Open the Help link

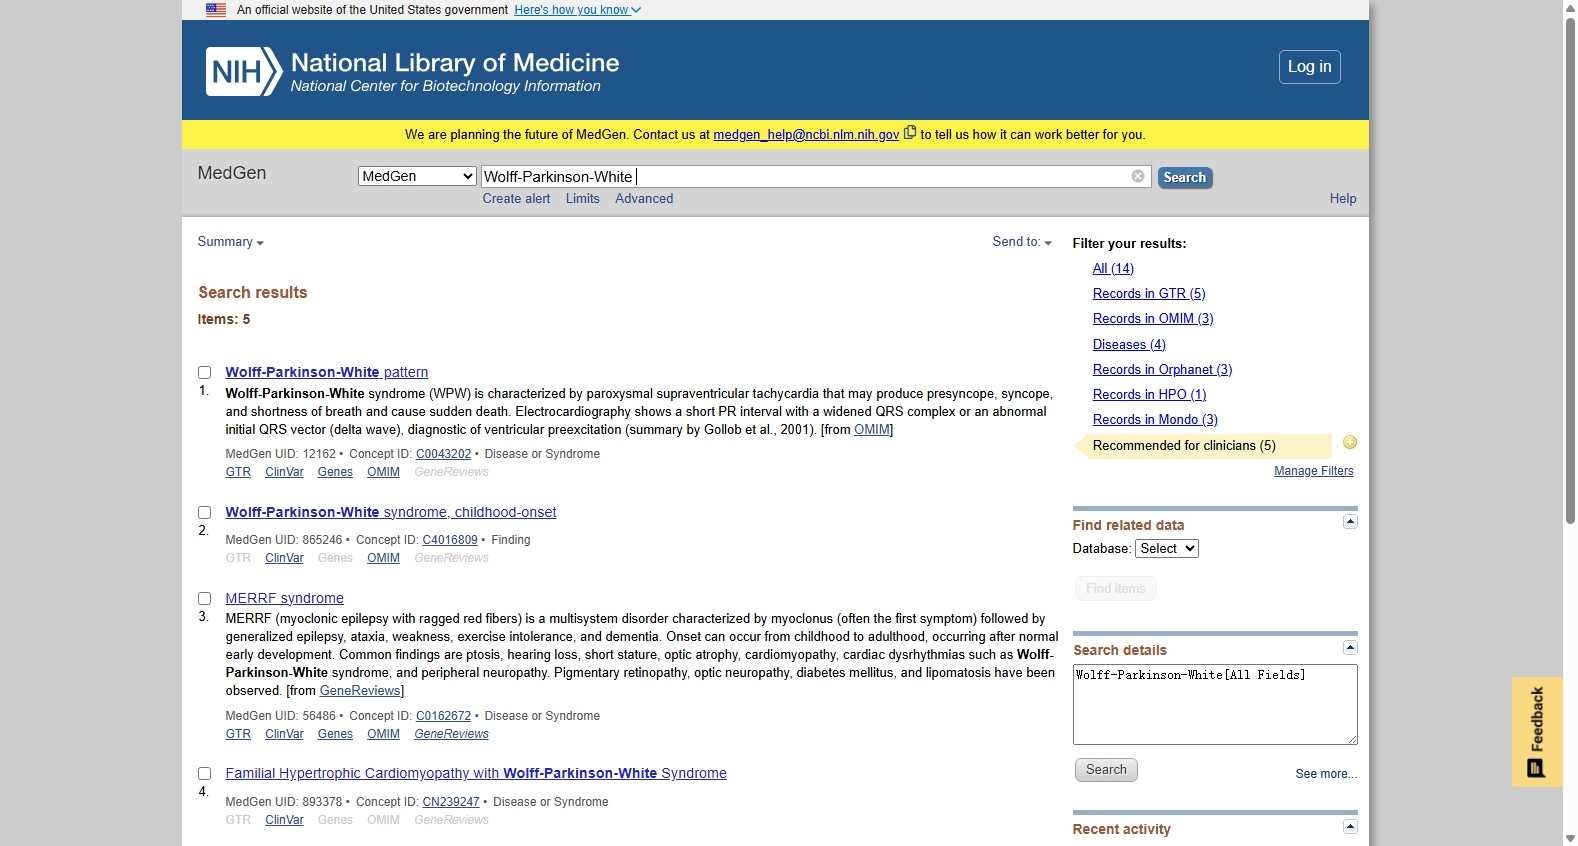(x=1343, y=199)
